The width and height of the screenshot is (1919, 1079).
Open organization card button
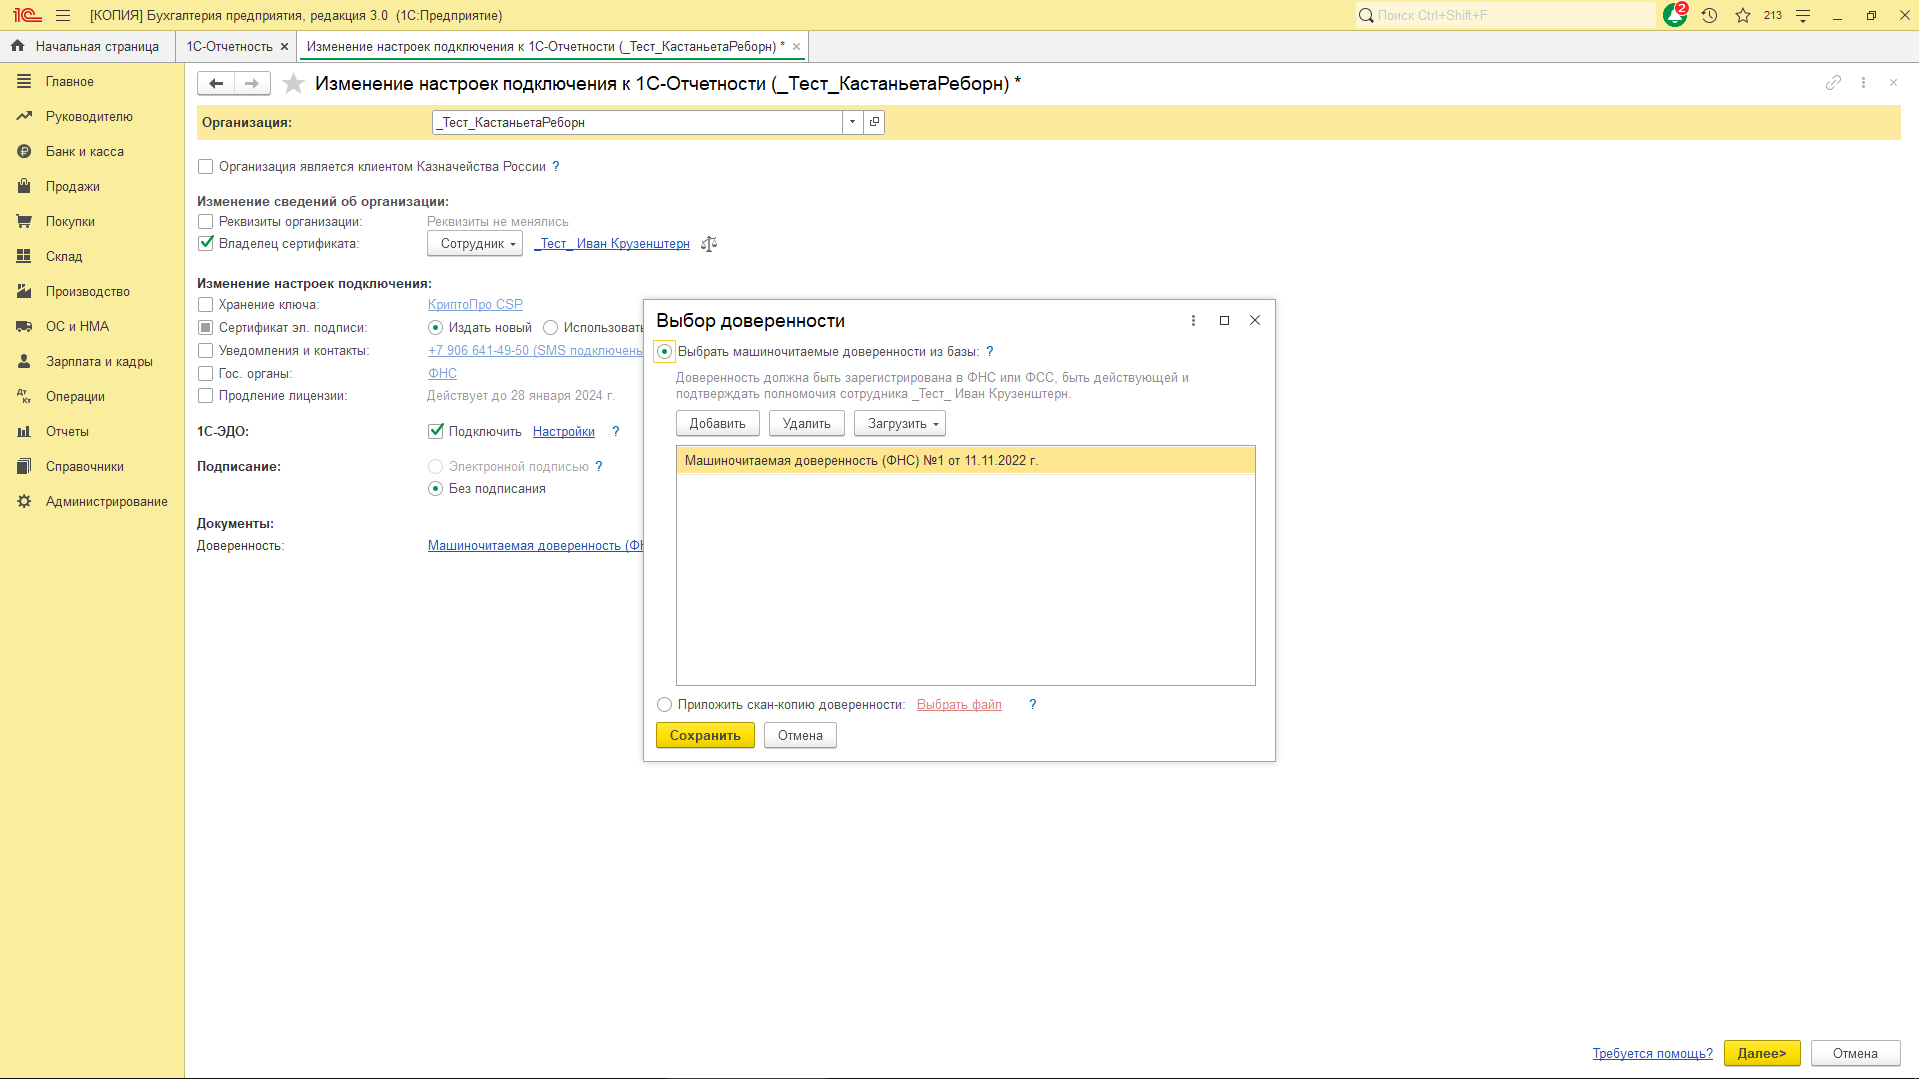pos(874,122)
